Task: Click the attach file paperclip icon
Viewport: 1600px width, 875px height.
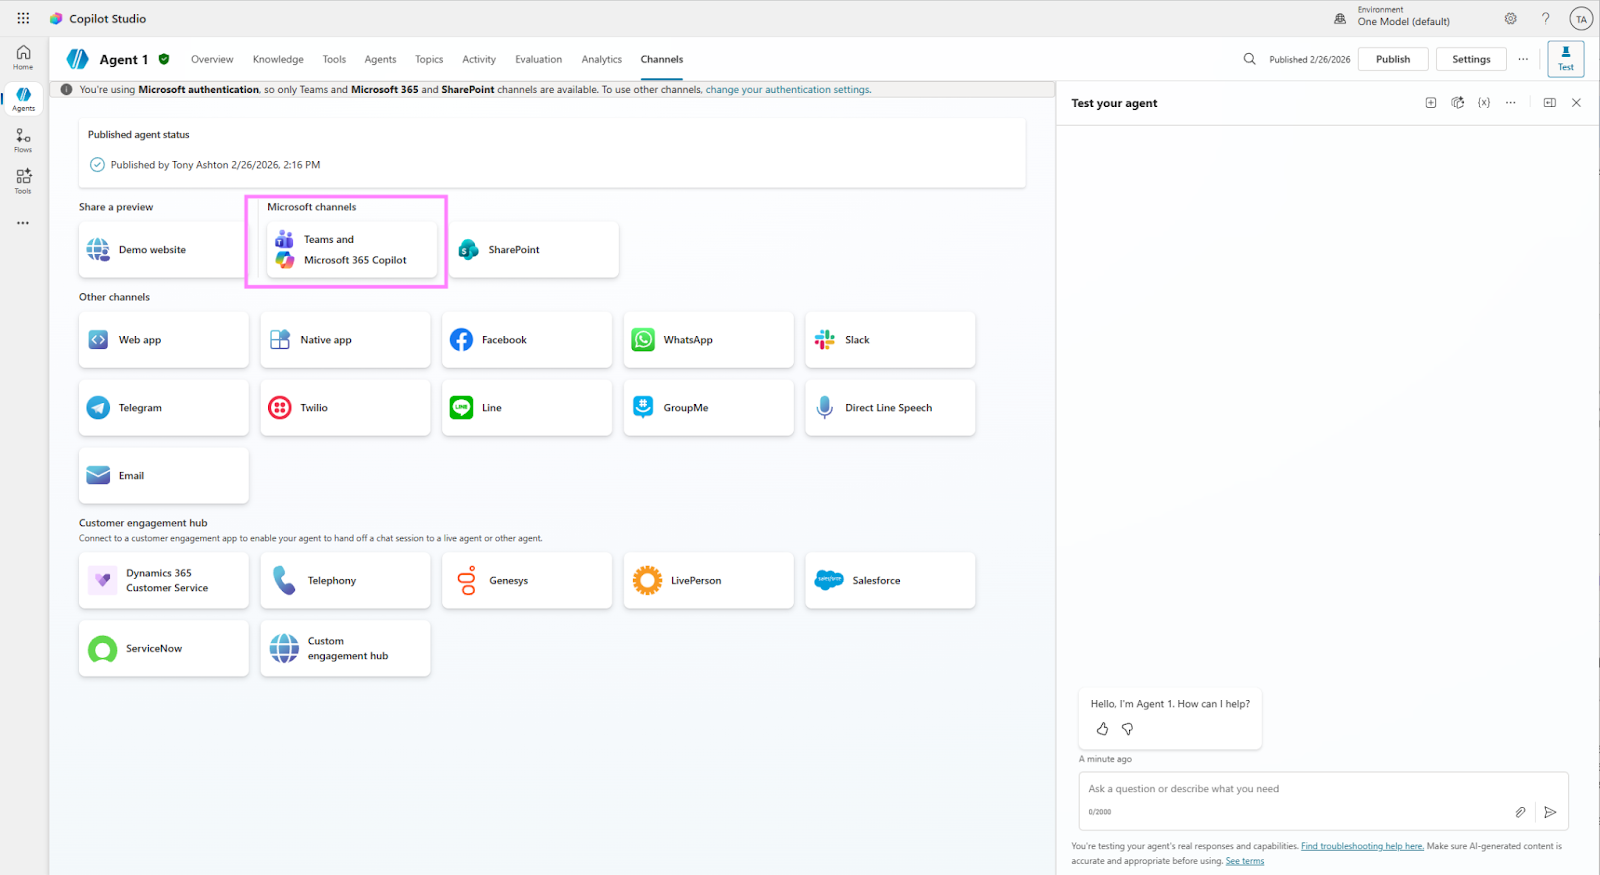Action: tap(1520, 812)
